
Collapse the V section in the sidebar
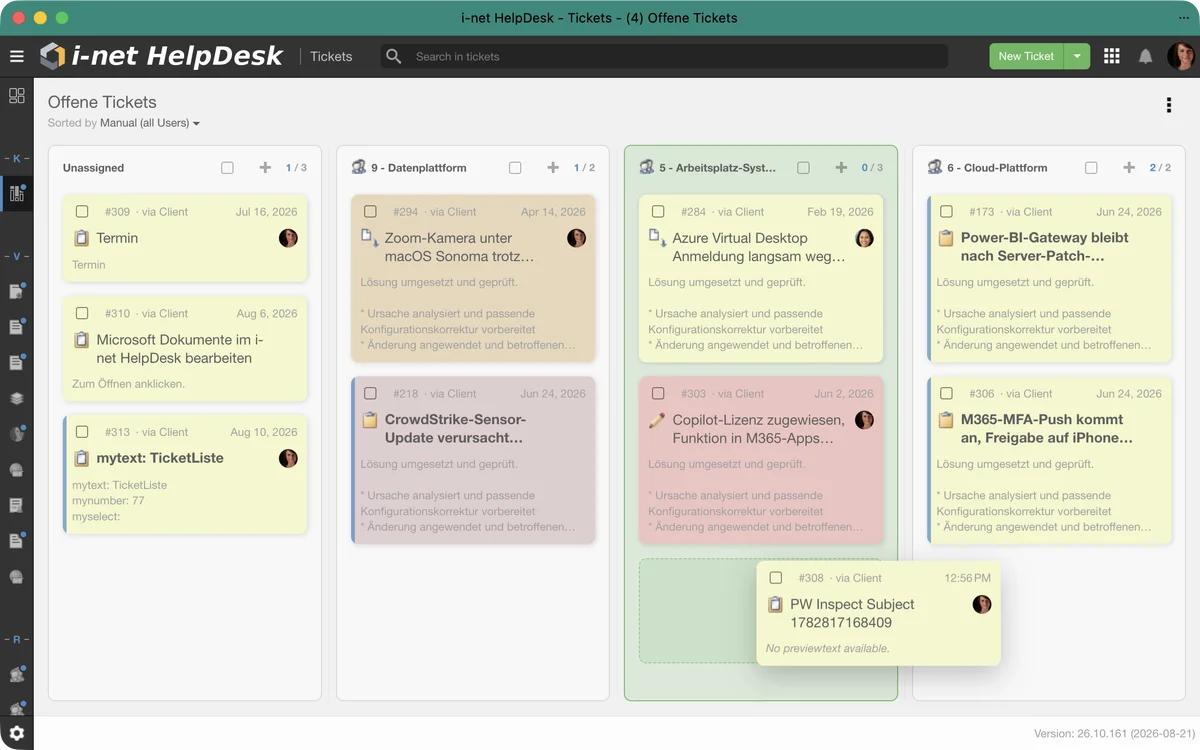17,257
